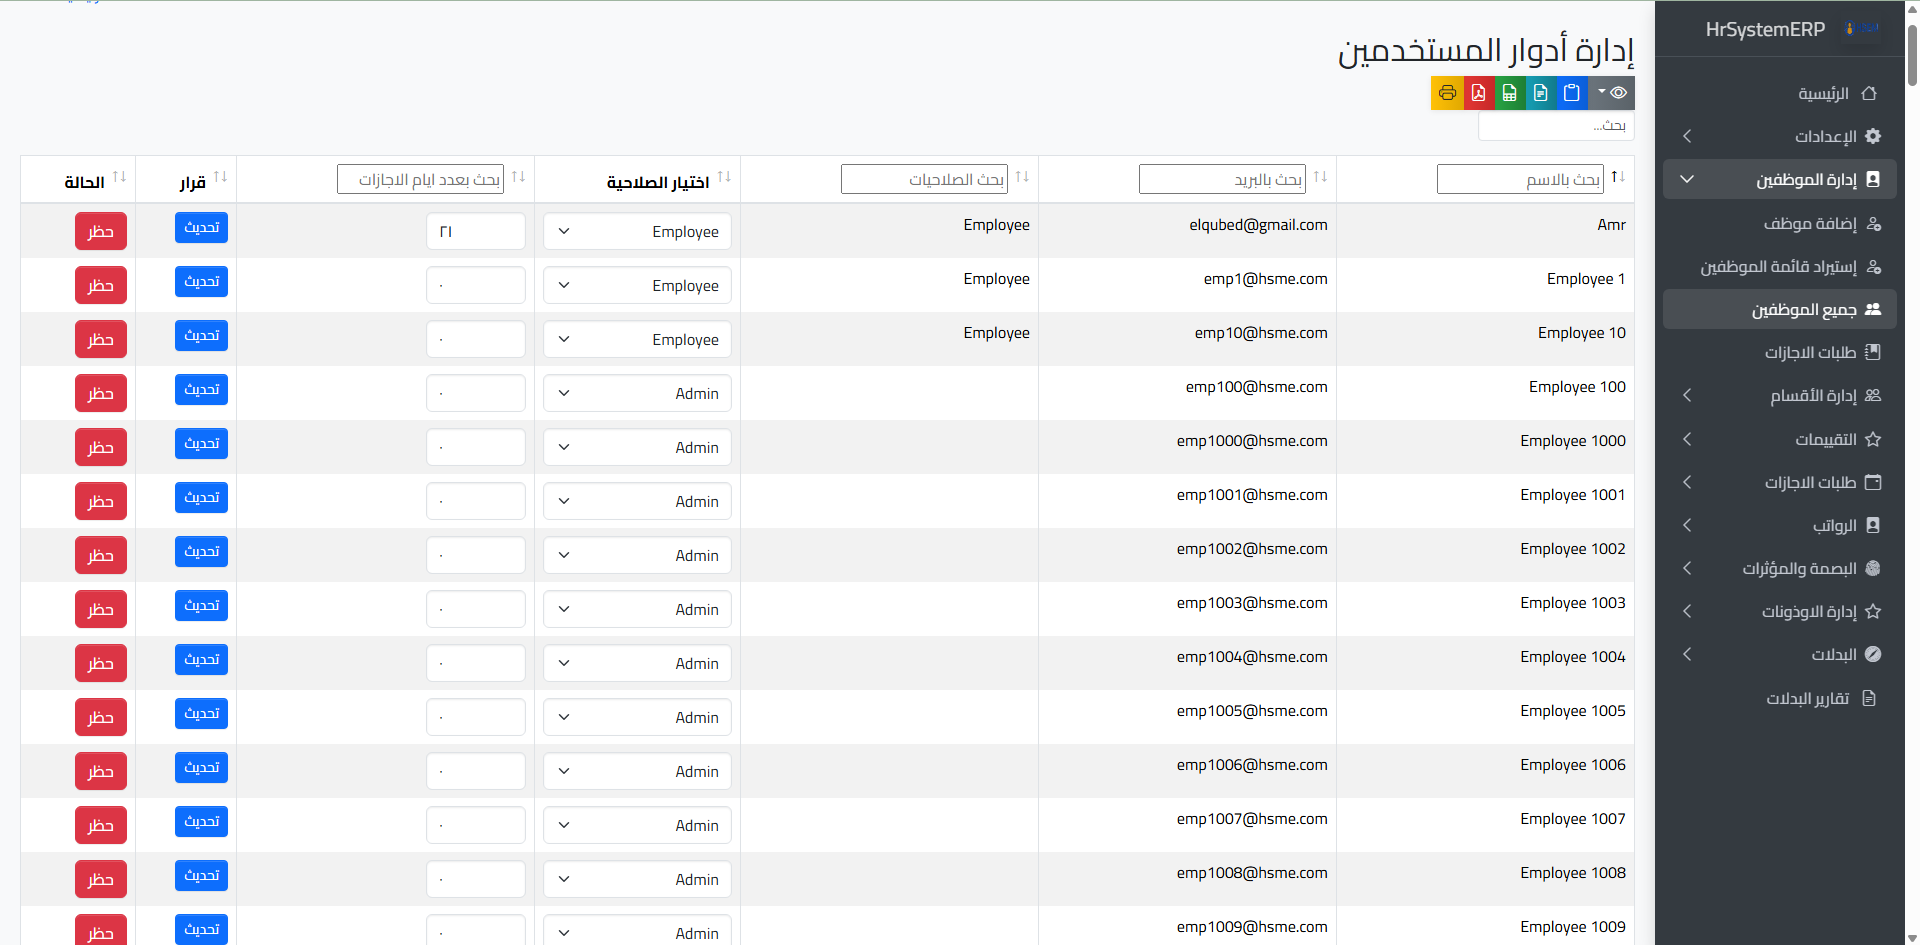This screenshot has height=945, width=1920.
Task: Click the calendar icon beside طلبات الاجازات
Action: click(x=1873, y=482)
